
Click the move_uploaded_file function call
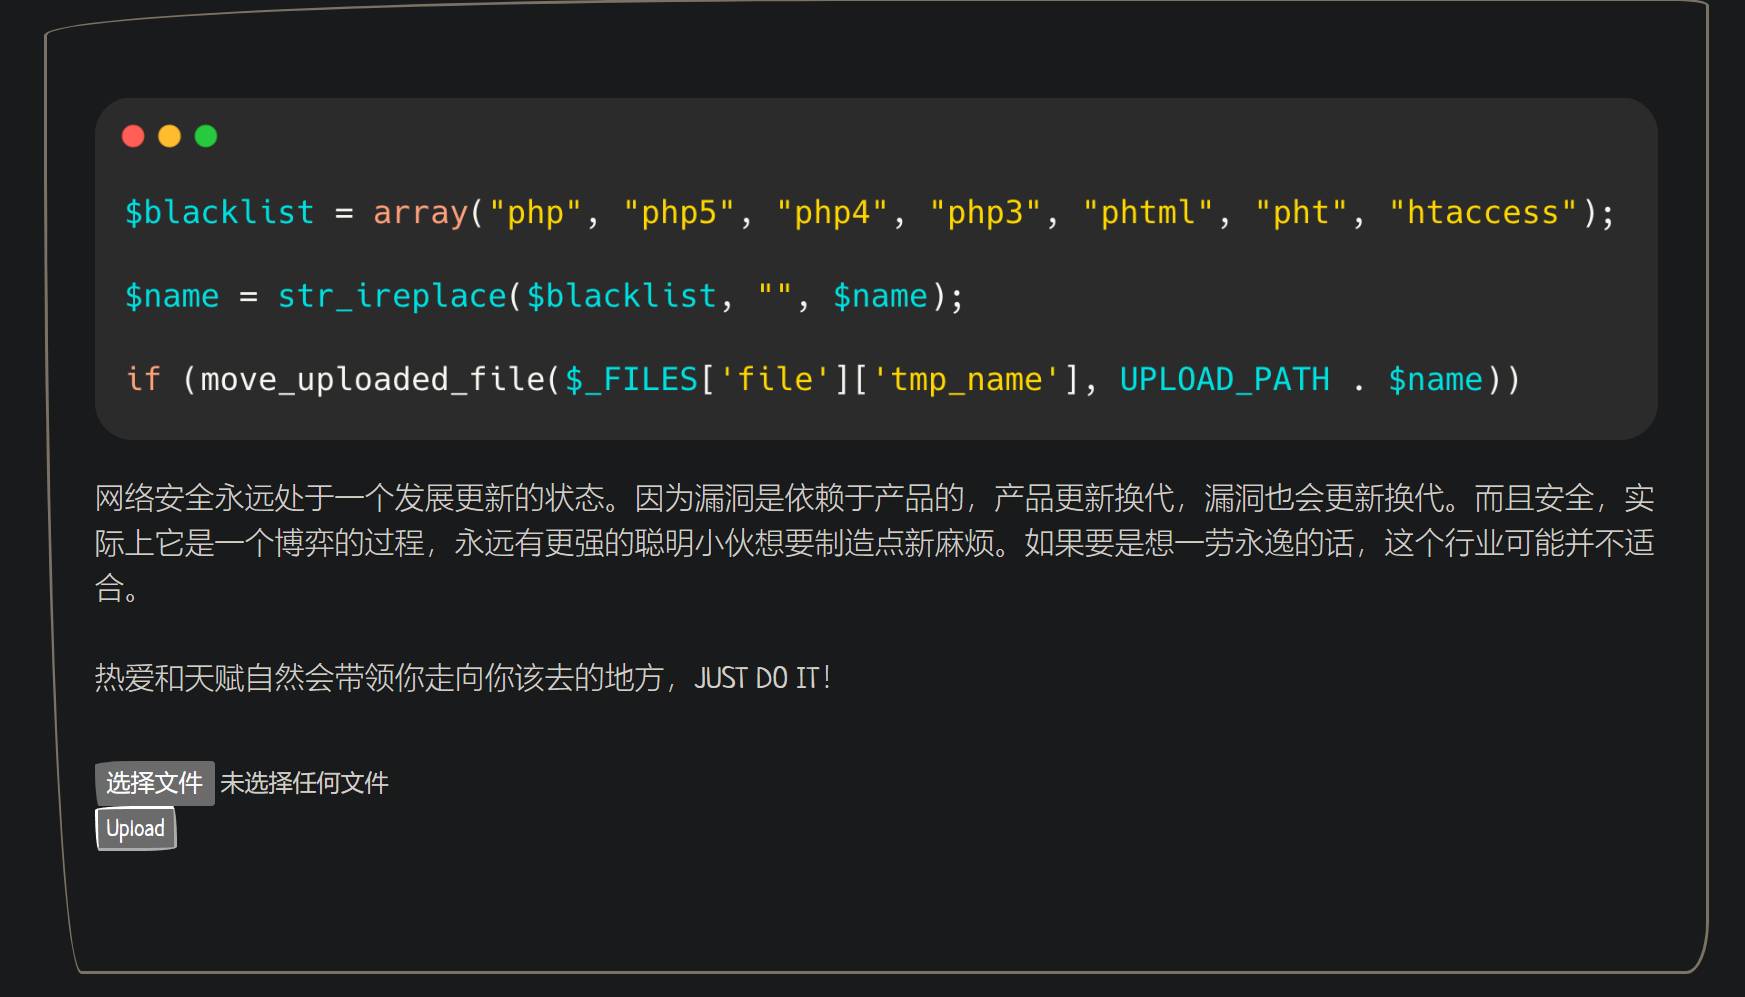coord(373,380)
